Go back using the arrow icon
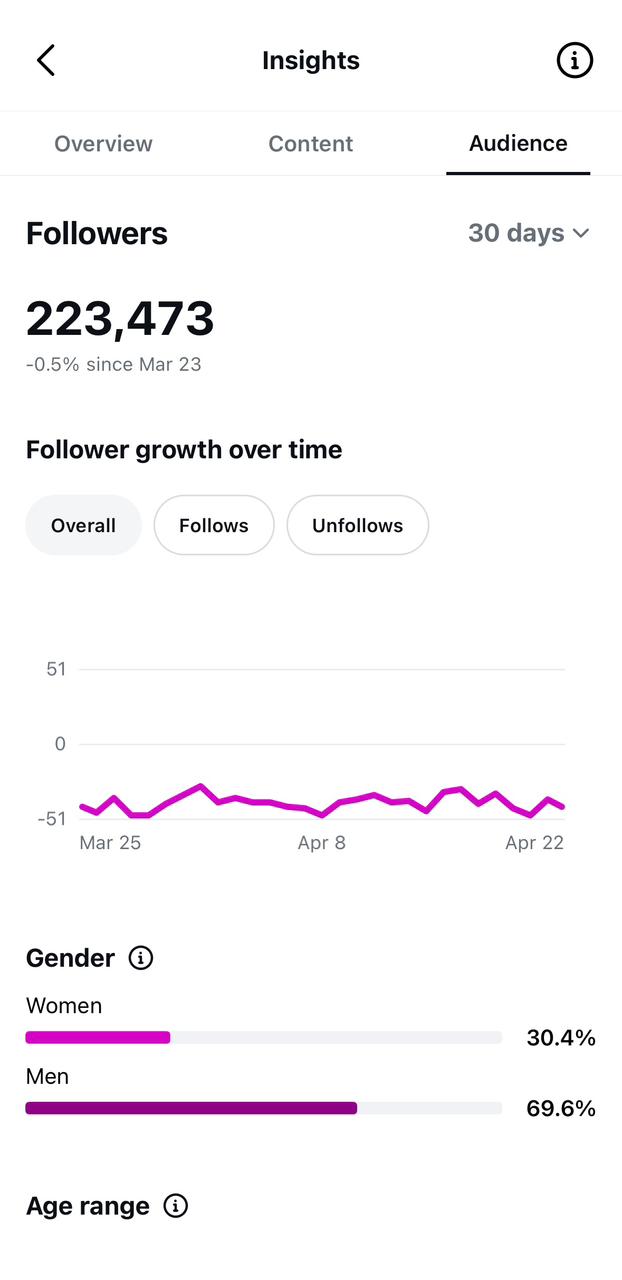 46,60
